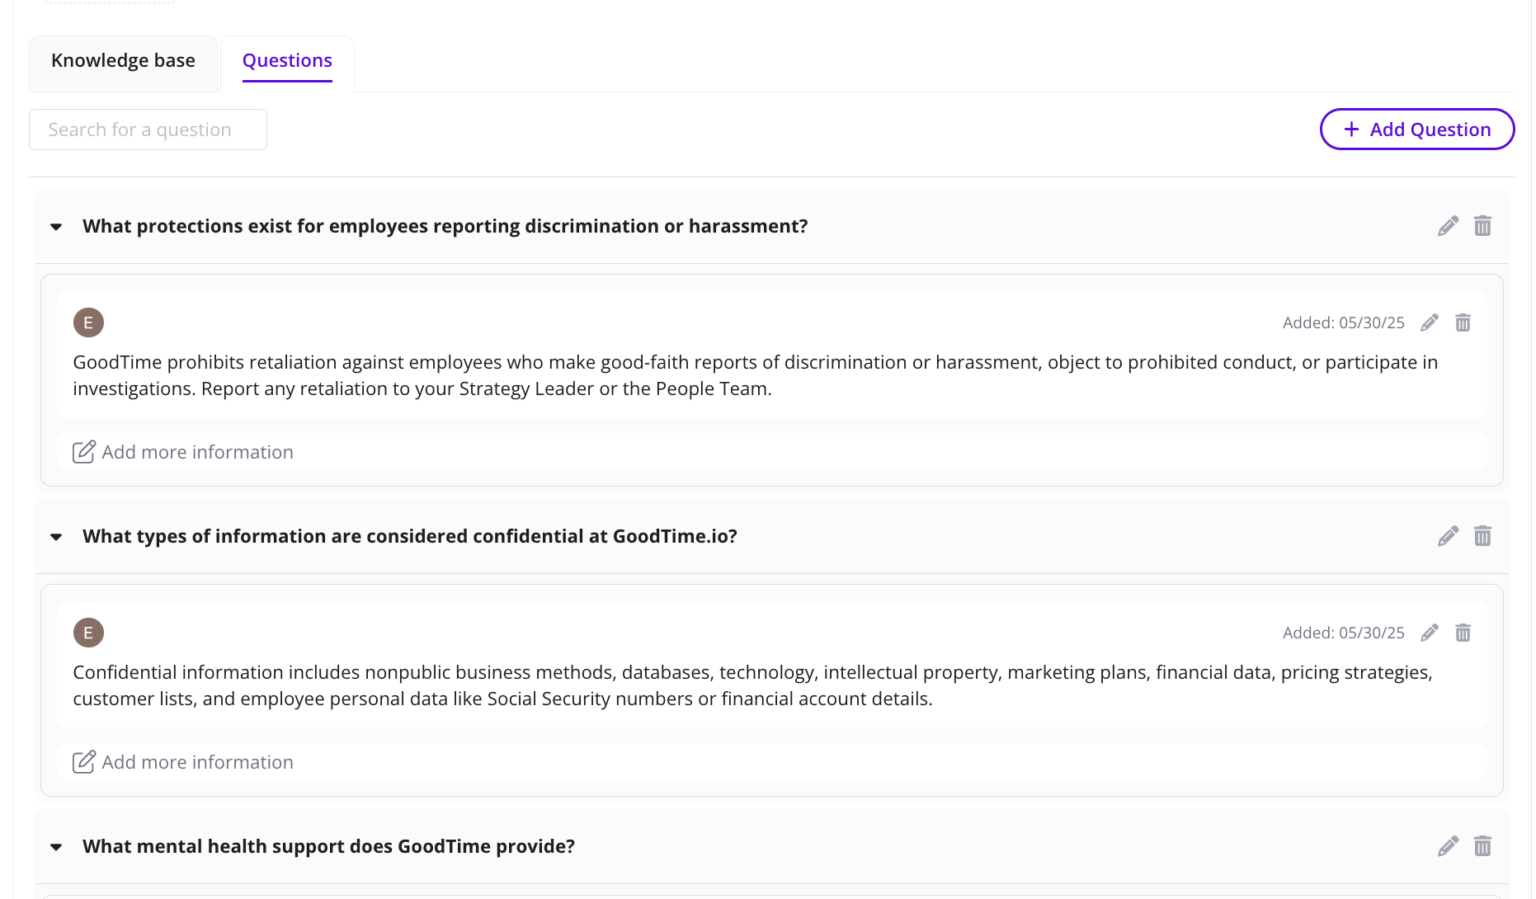This screenshot has width=1536, height=899.
Task: Delete the mental health support question
Action: click(x=1483, y=846)
